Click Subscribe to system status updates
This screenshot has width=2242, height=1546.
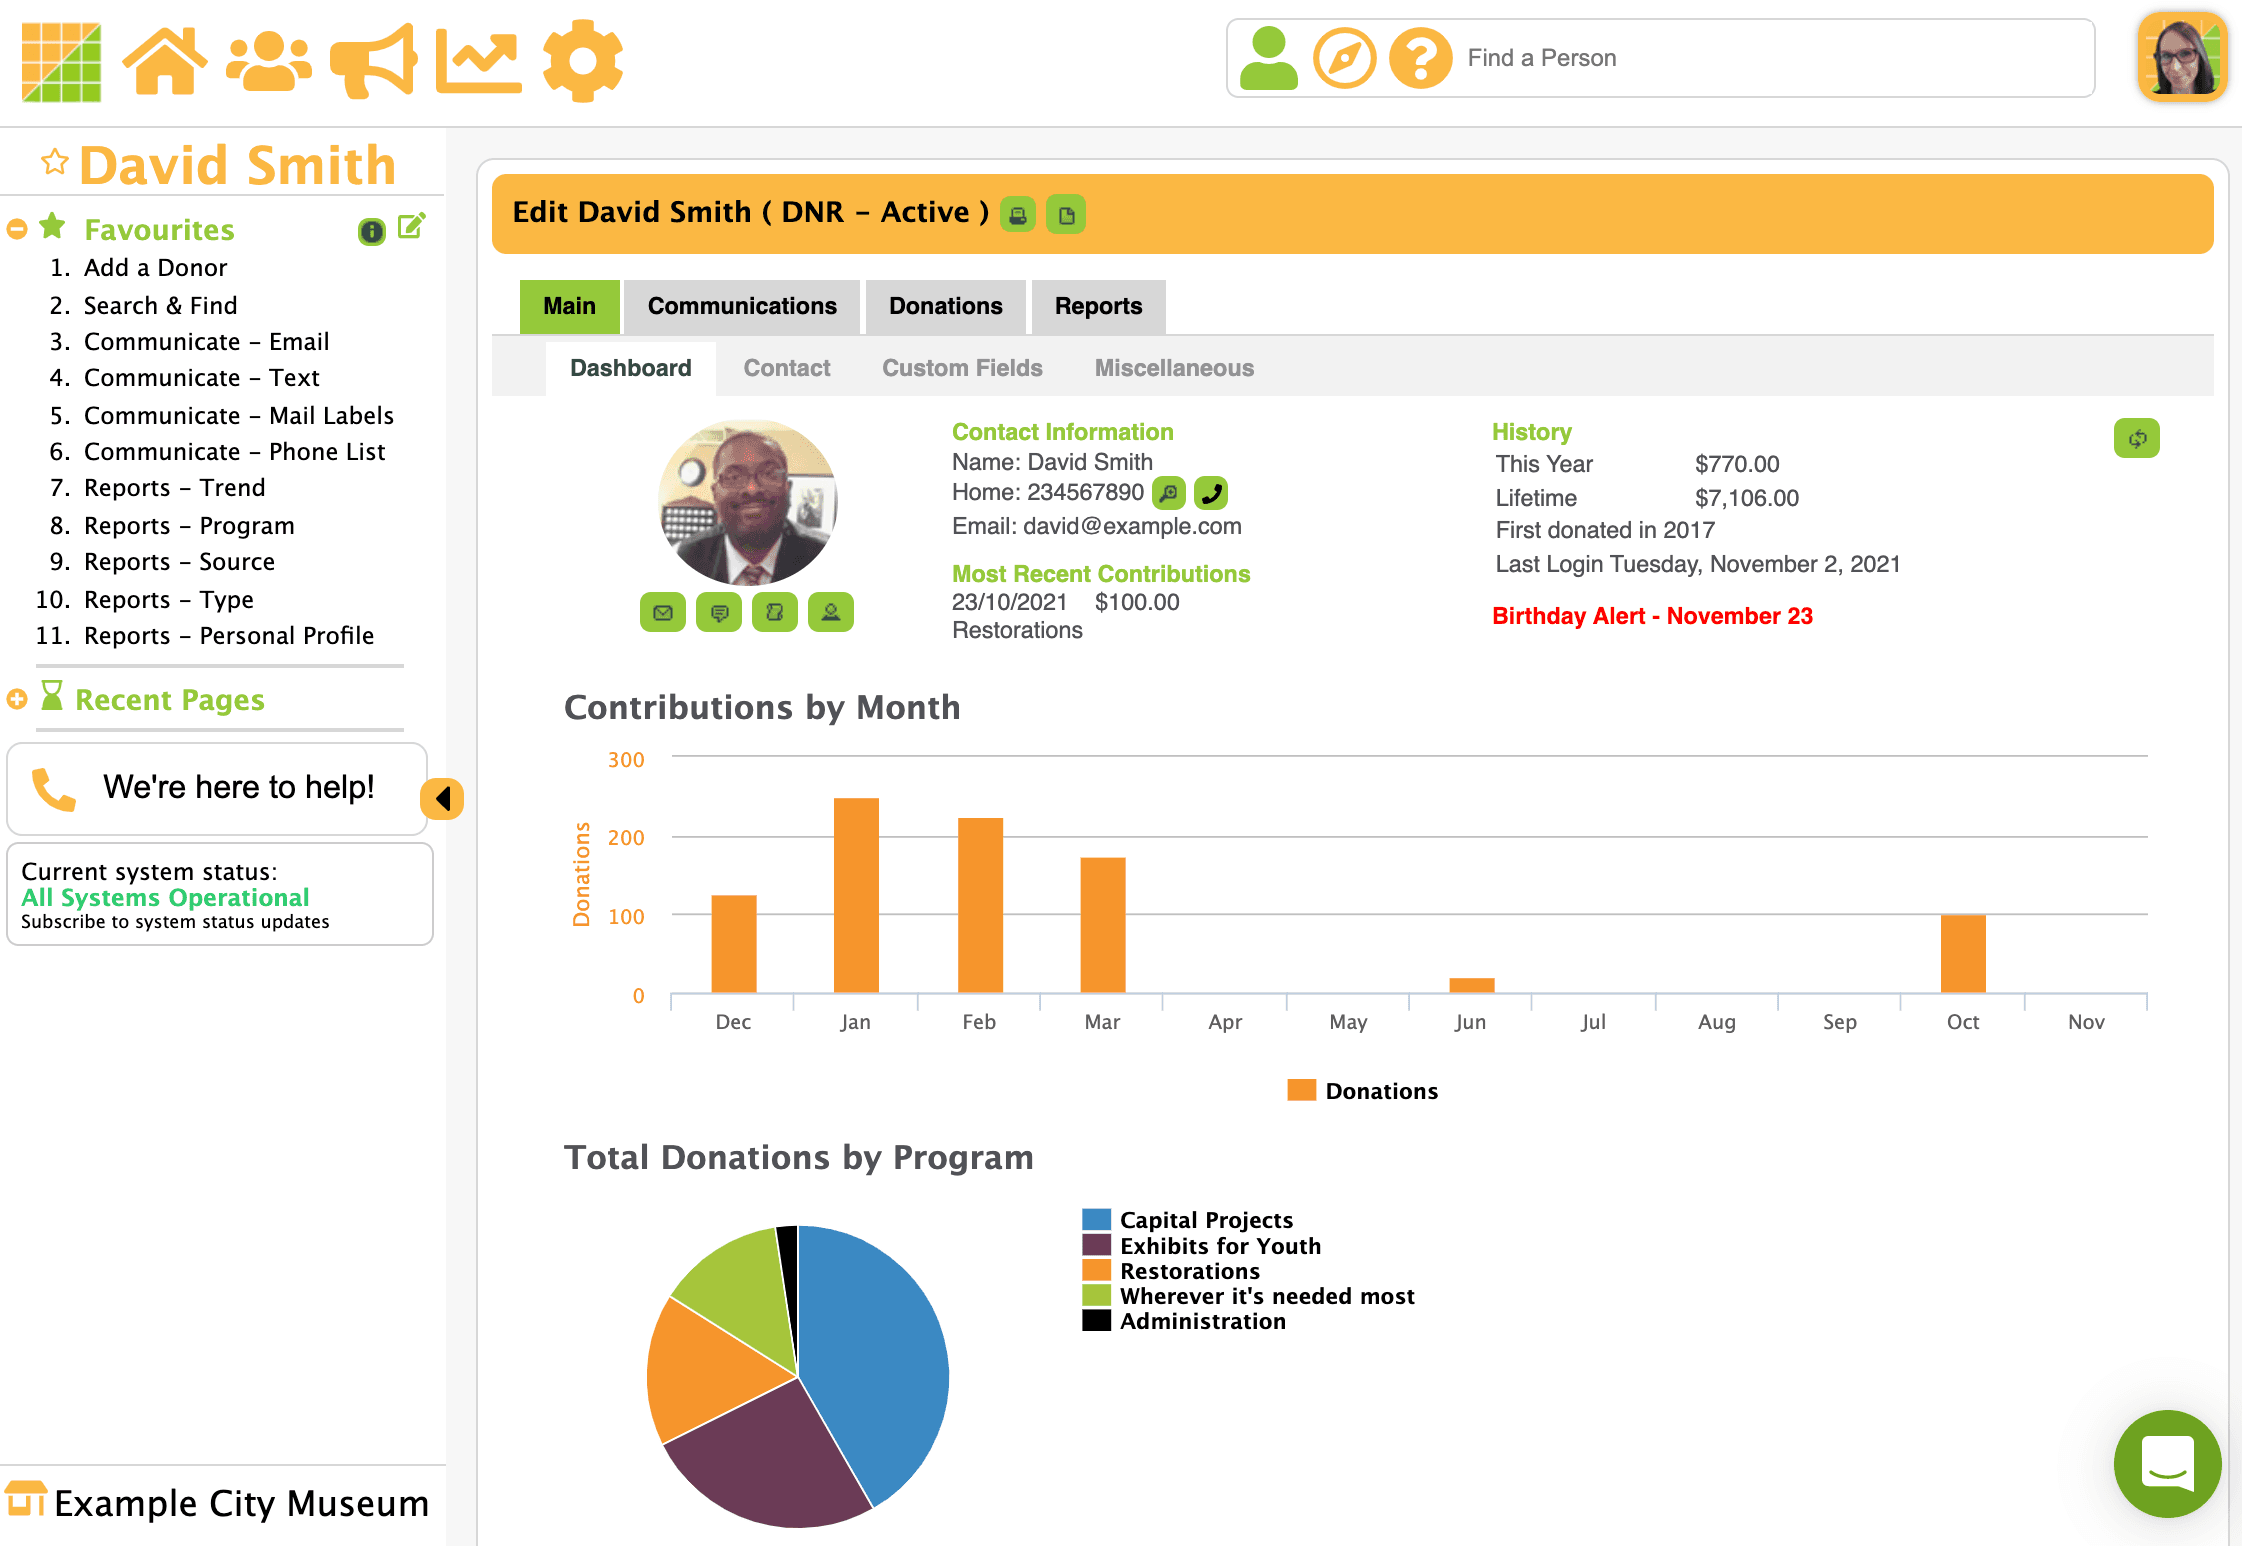tap(175, 922)
